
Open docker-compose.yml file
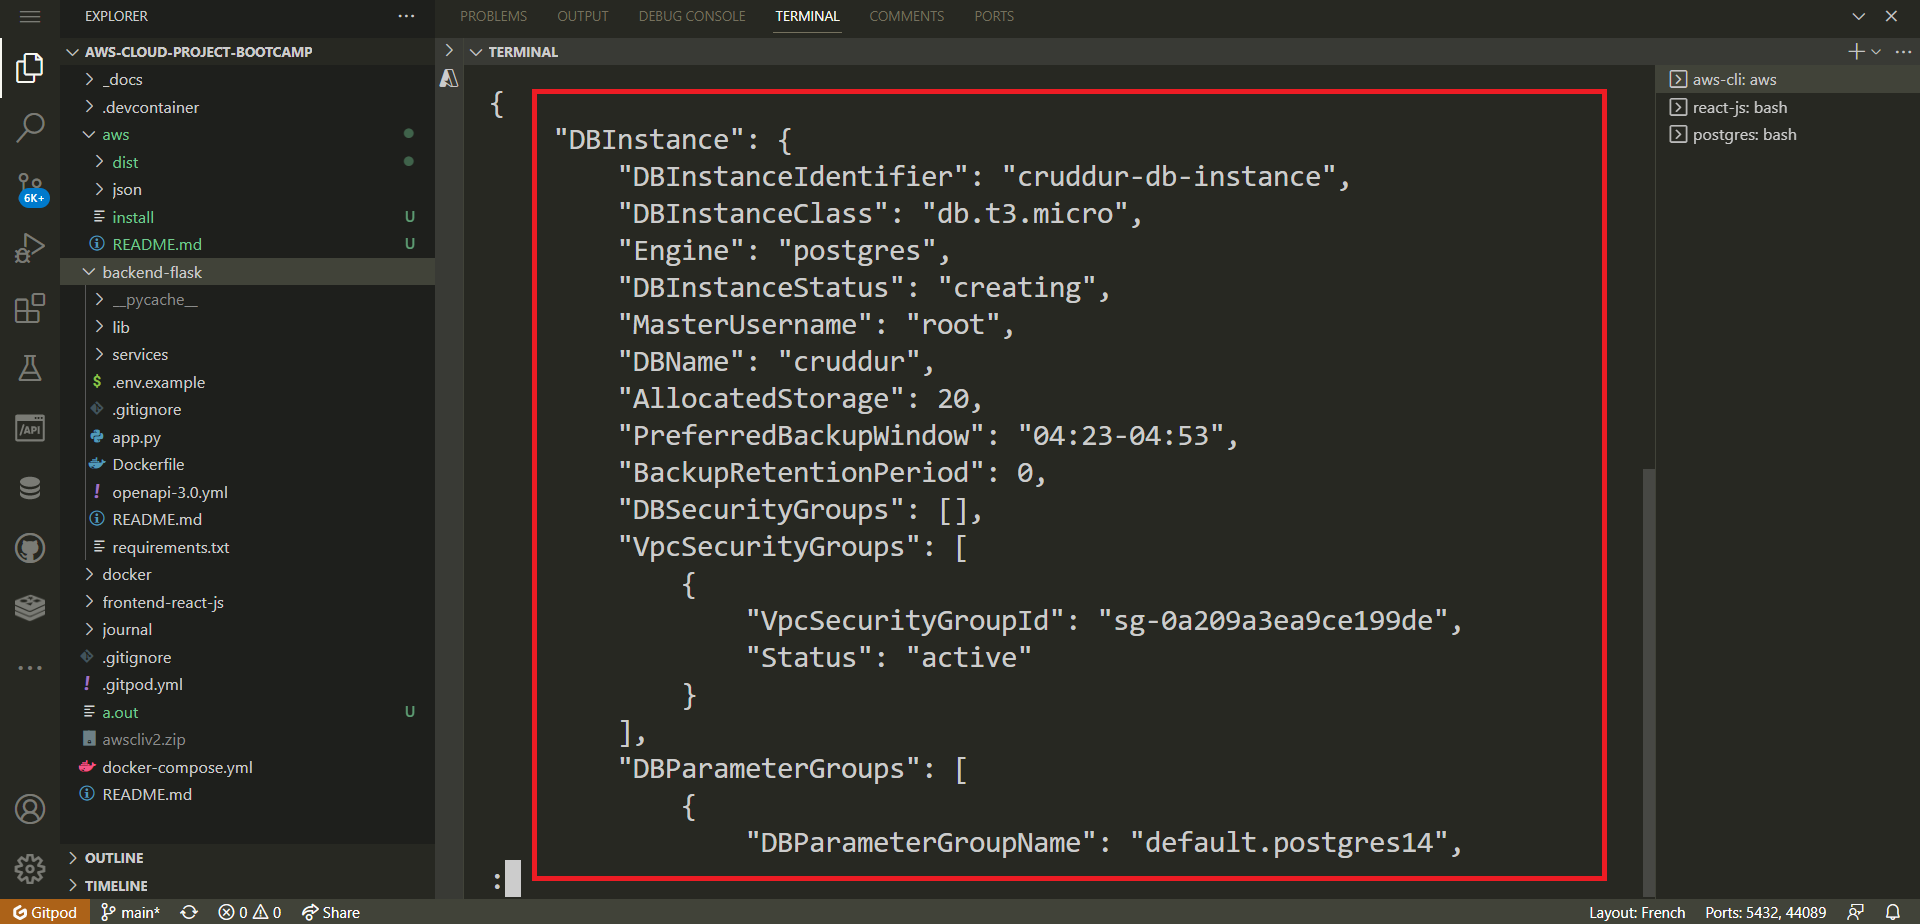(248, 767)
